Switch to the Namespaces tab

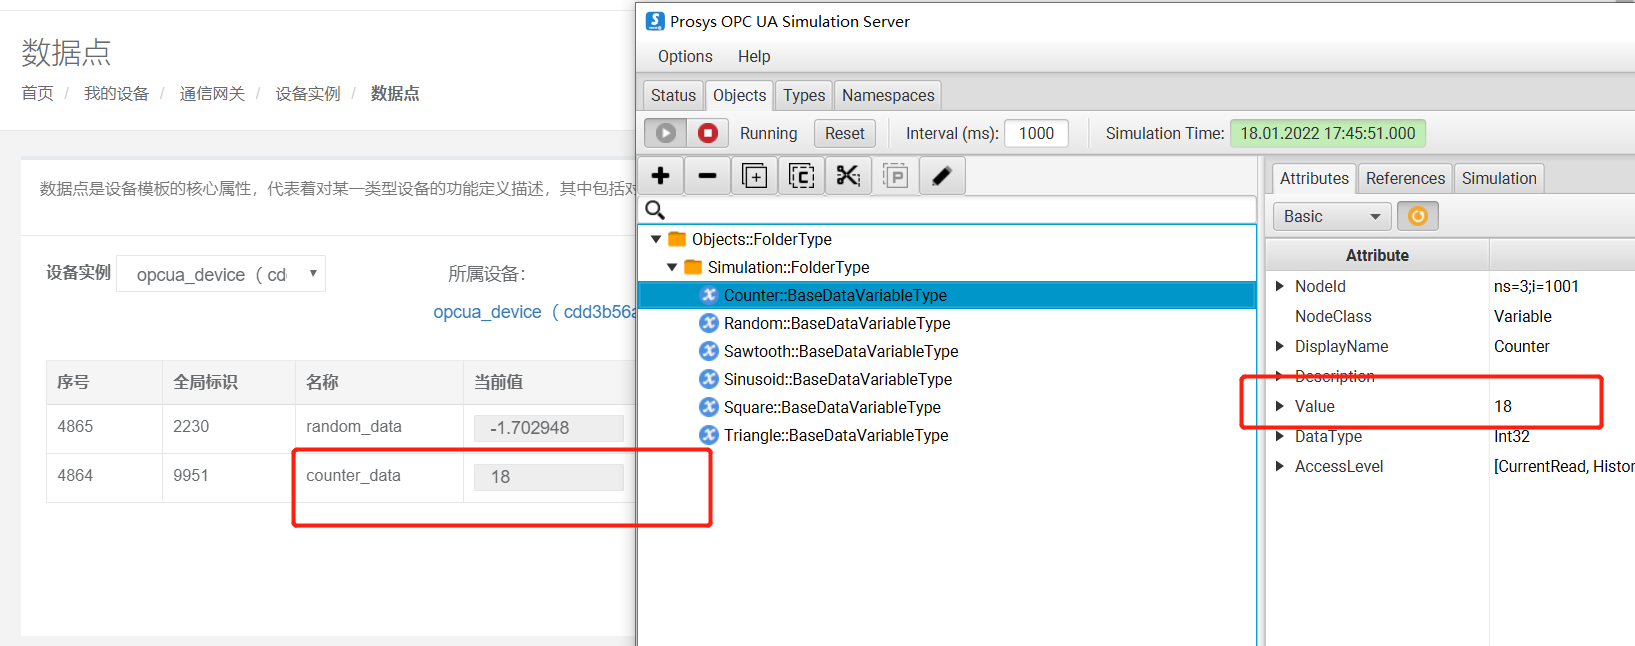888,95
